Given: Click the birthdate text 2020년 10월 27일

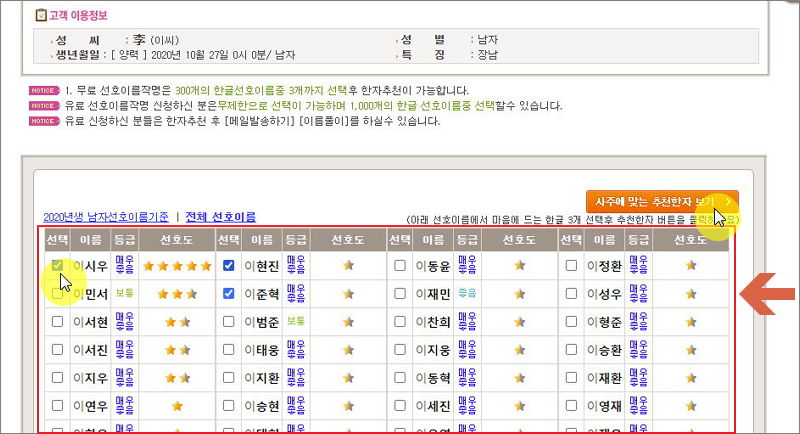Looking at the screenshot, I should [x=190, y=55].
